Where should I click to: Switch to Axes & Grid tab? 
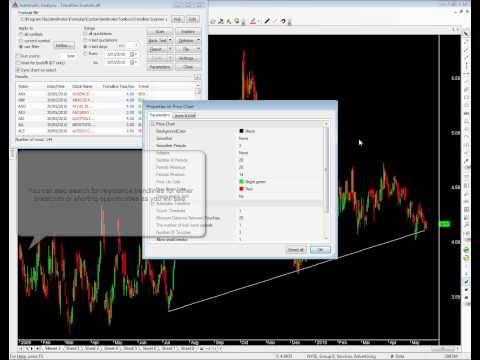click(185, 116)
